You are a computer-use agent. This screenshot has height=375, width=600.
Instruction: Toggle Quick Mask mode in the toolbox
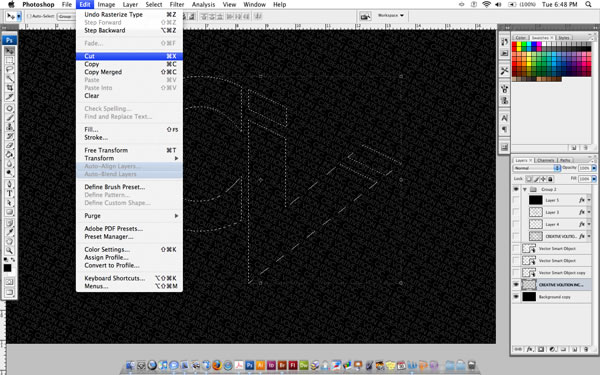[10, 282]
